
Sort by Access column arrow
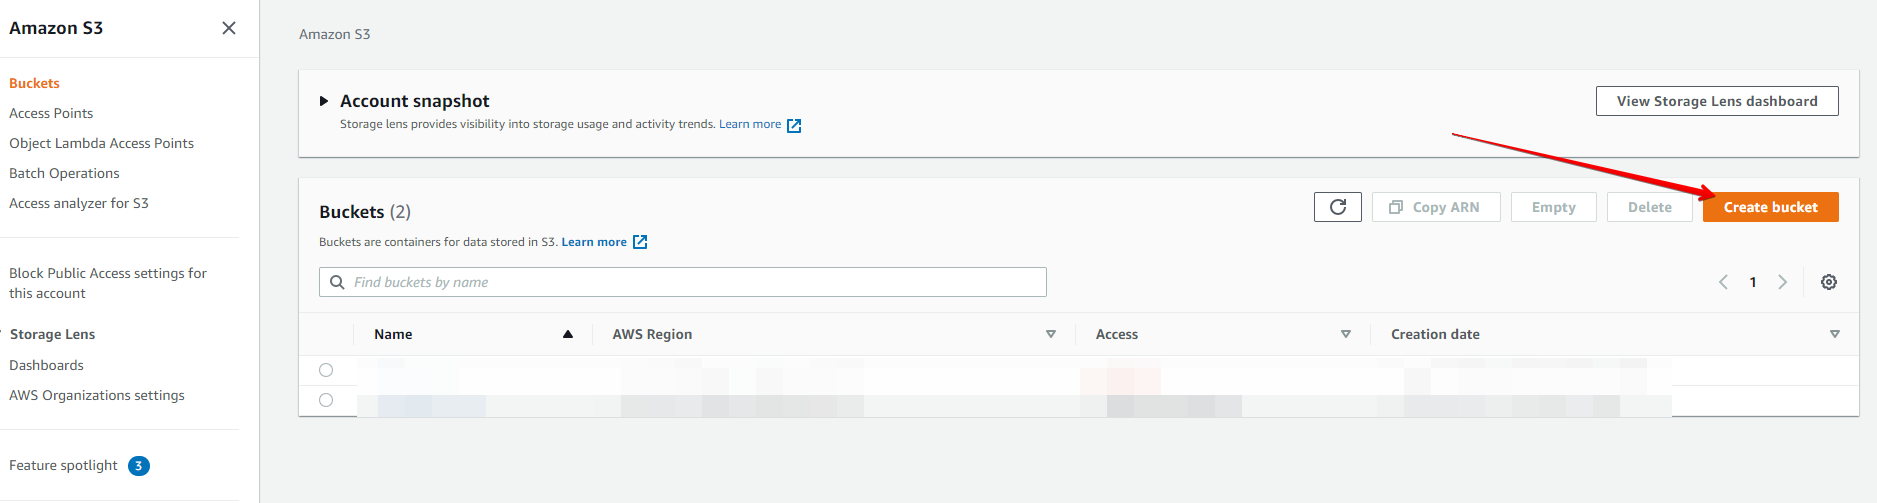(1346, 334)
